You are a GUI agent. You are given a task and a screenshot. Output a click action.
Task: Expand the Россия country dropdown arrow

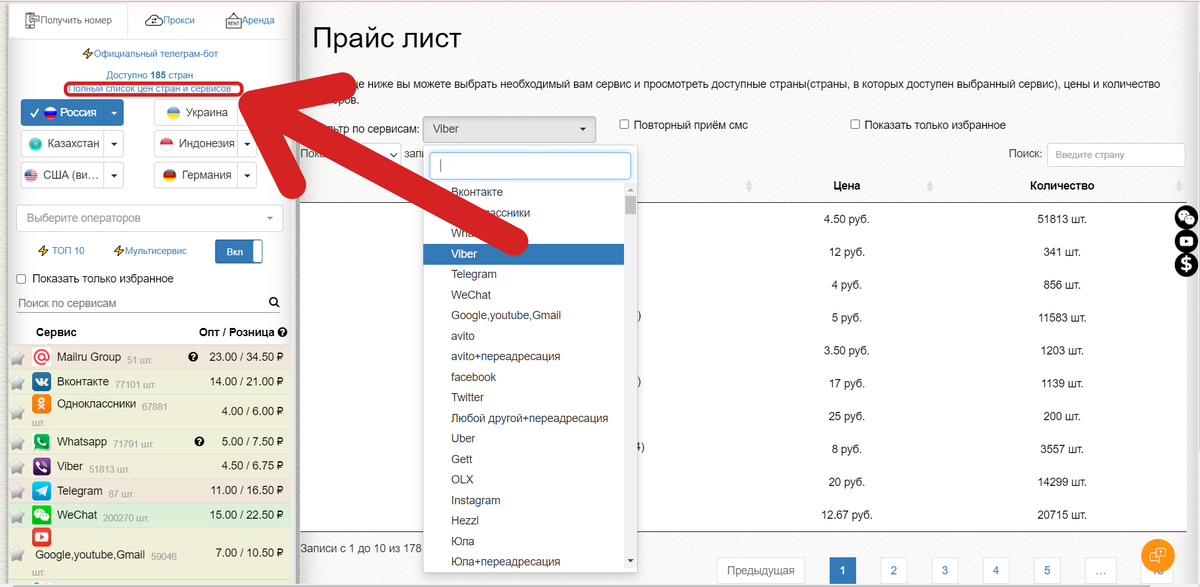tap(114, 113)
